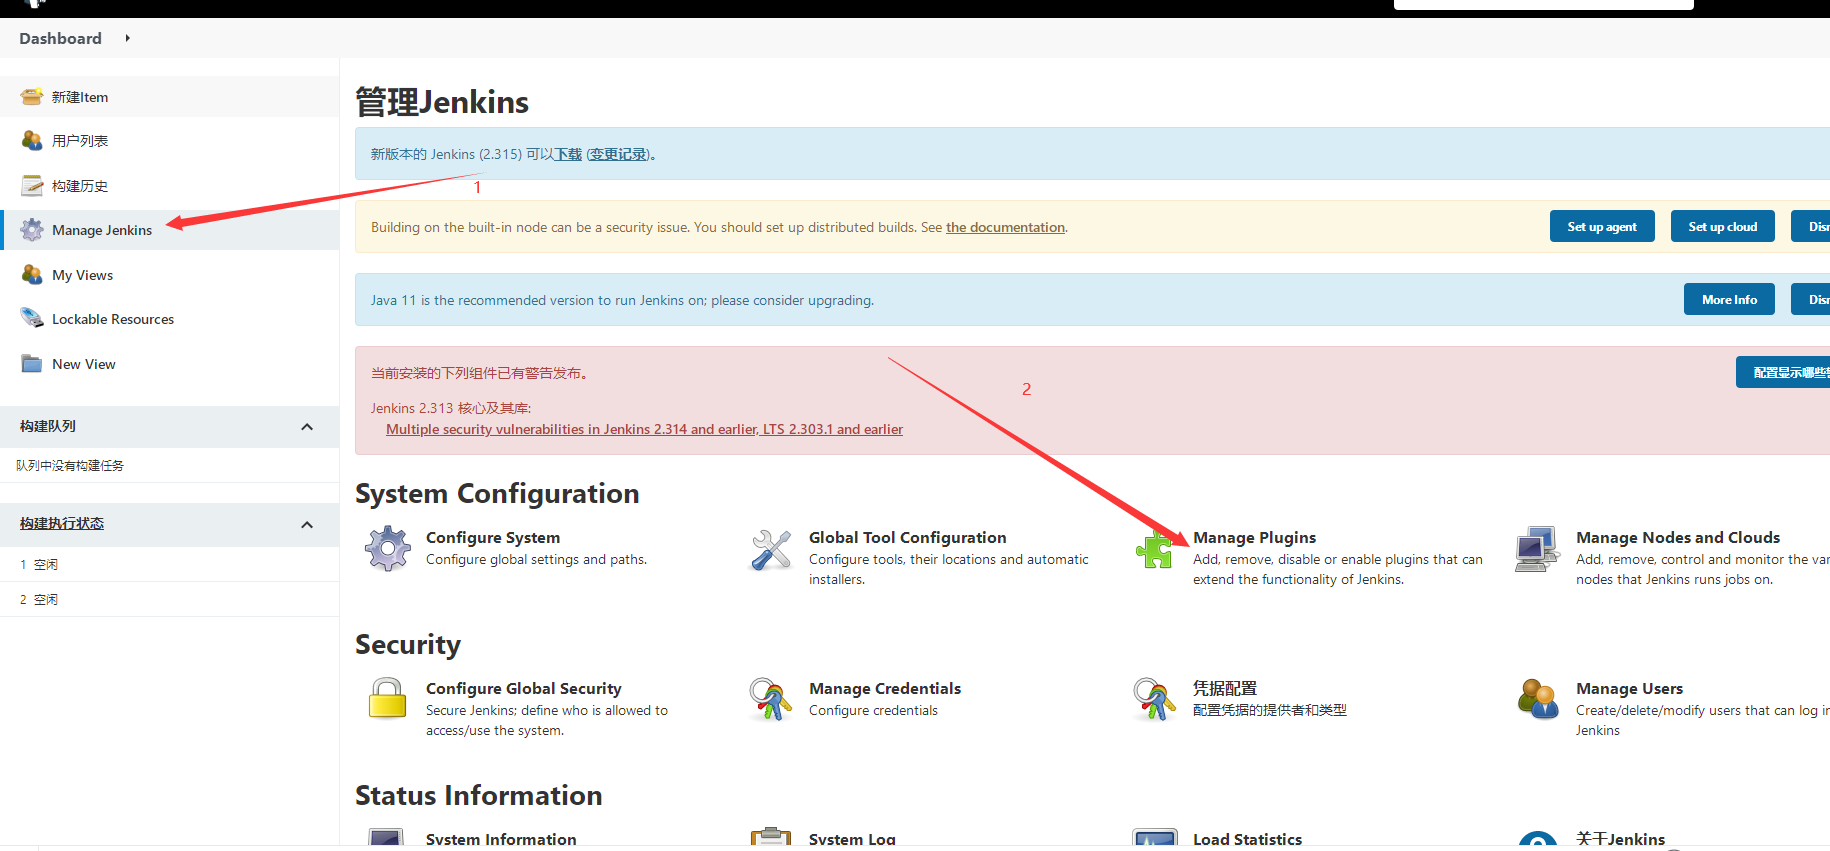Open the Load Statistics link
The width and height of the screenshot is (1830, 851).
[1247, 839]
